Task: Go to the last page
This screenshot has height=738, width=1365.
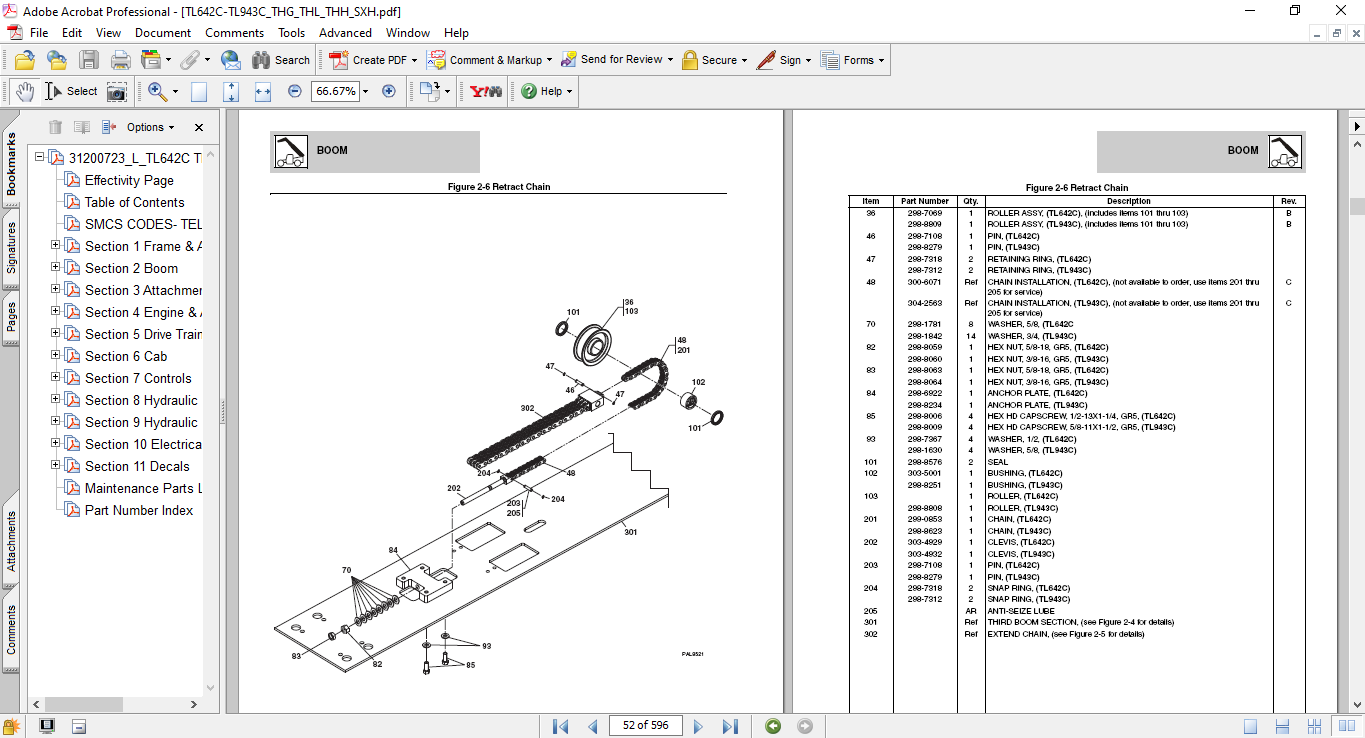Action: click(730, 726)
